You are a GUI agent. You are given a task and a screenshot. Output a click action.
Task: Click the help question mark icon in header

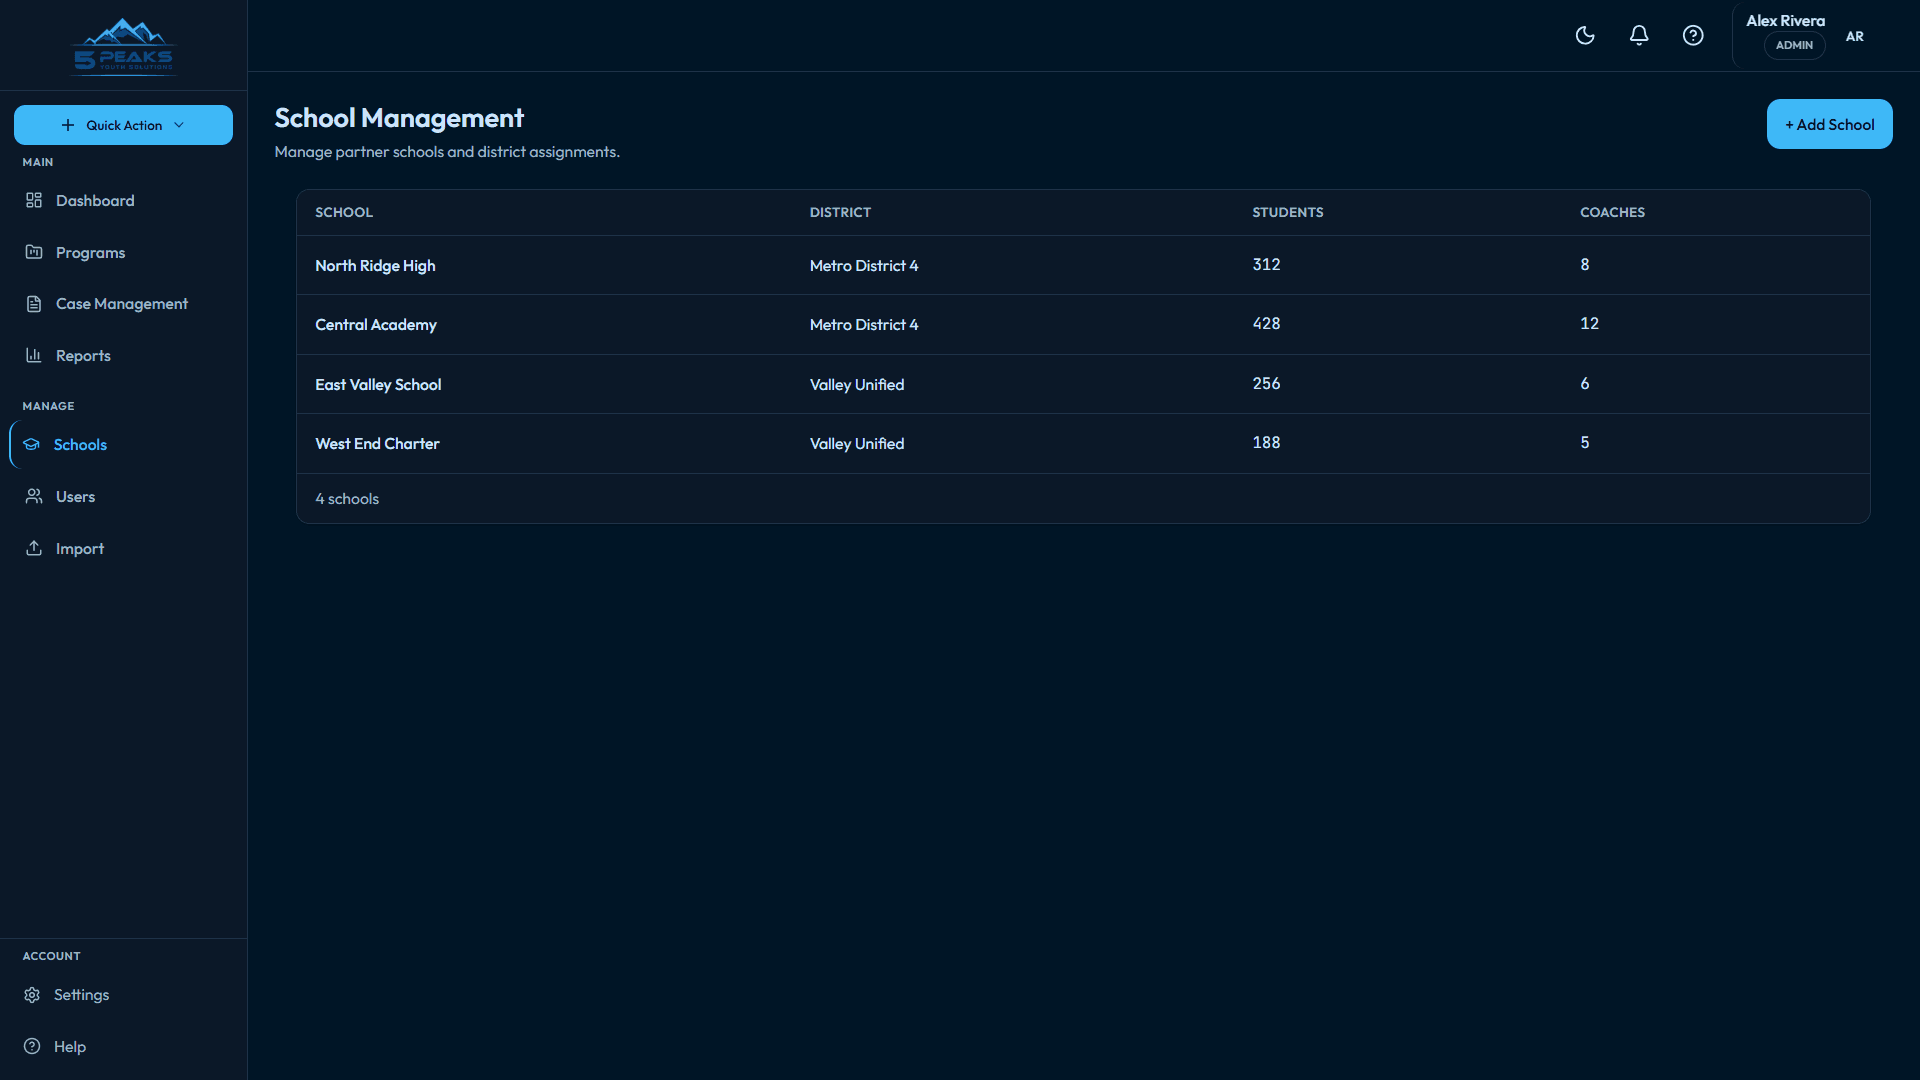[1693, 36]
